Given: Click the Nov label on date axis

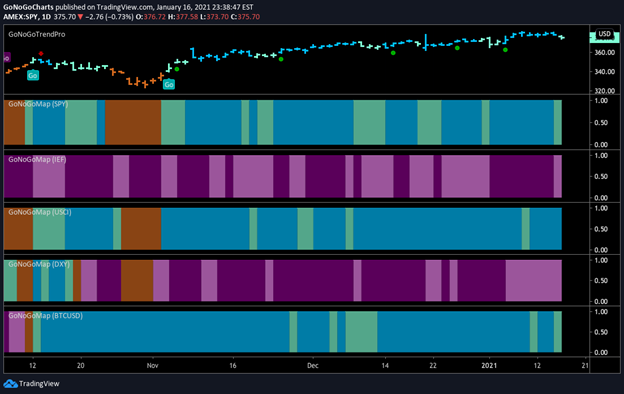Looking at the screenshot, I should point(152,365).
